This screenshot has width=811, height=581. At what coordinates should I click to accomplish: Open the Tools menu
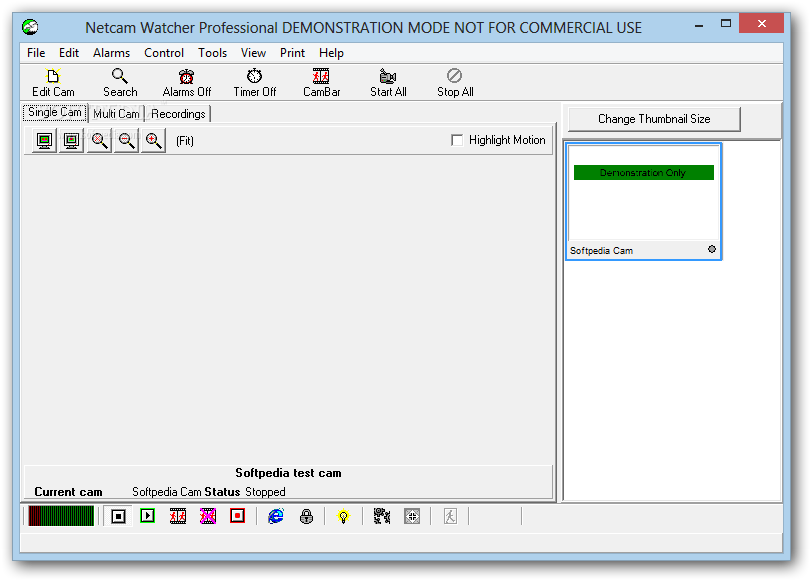[213, 53]
